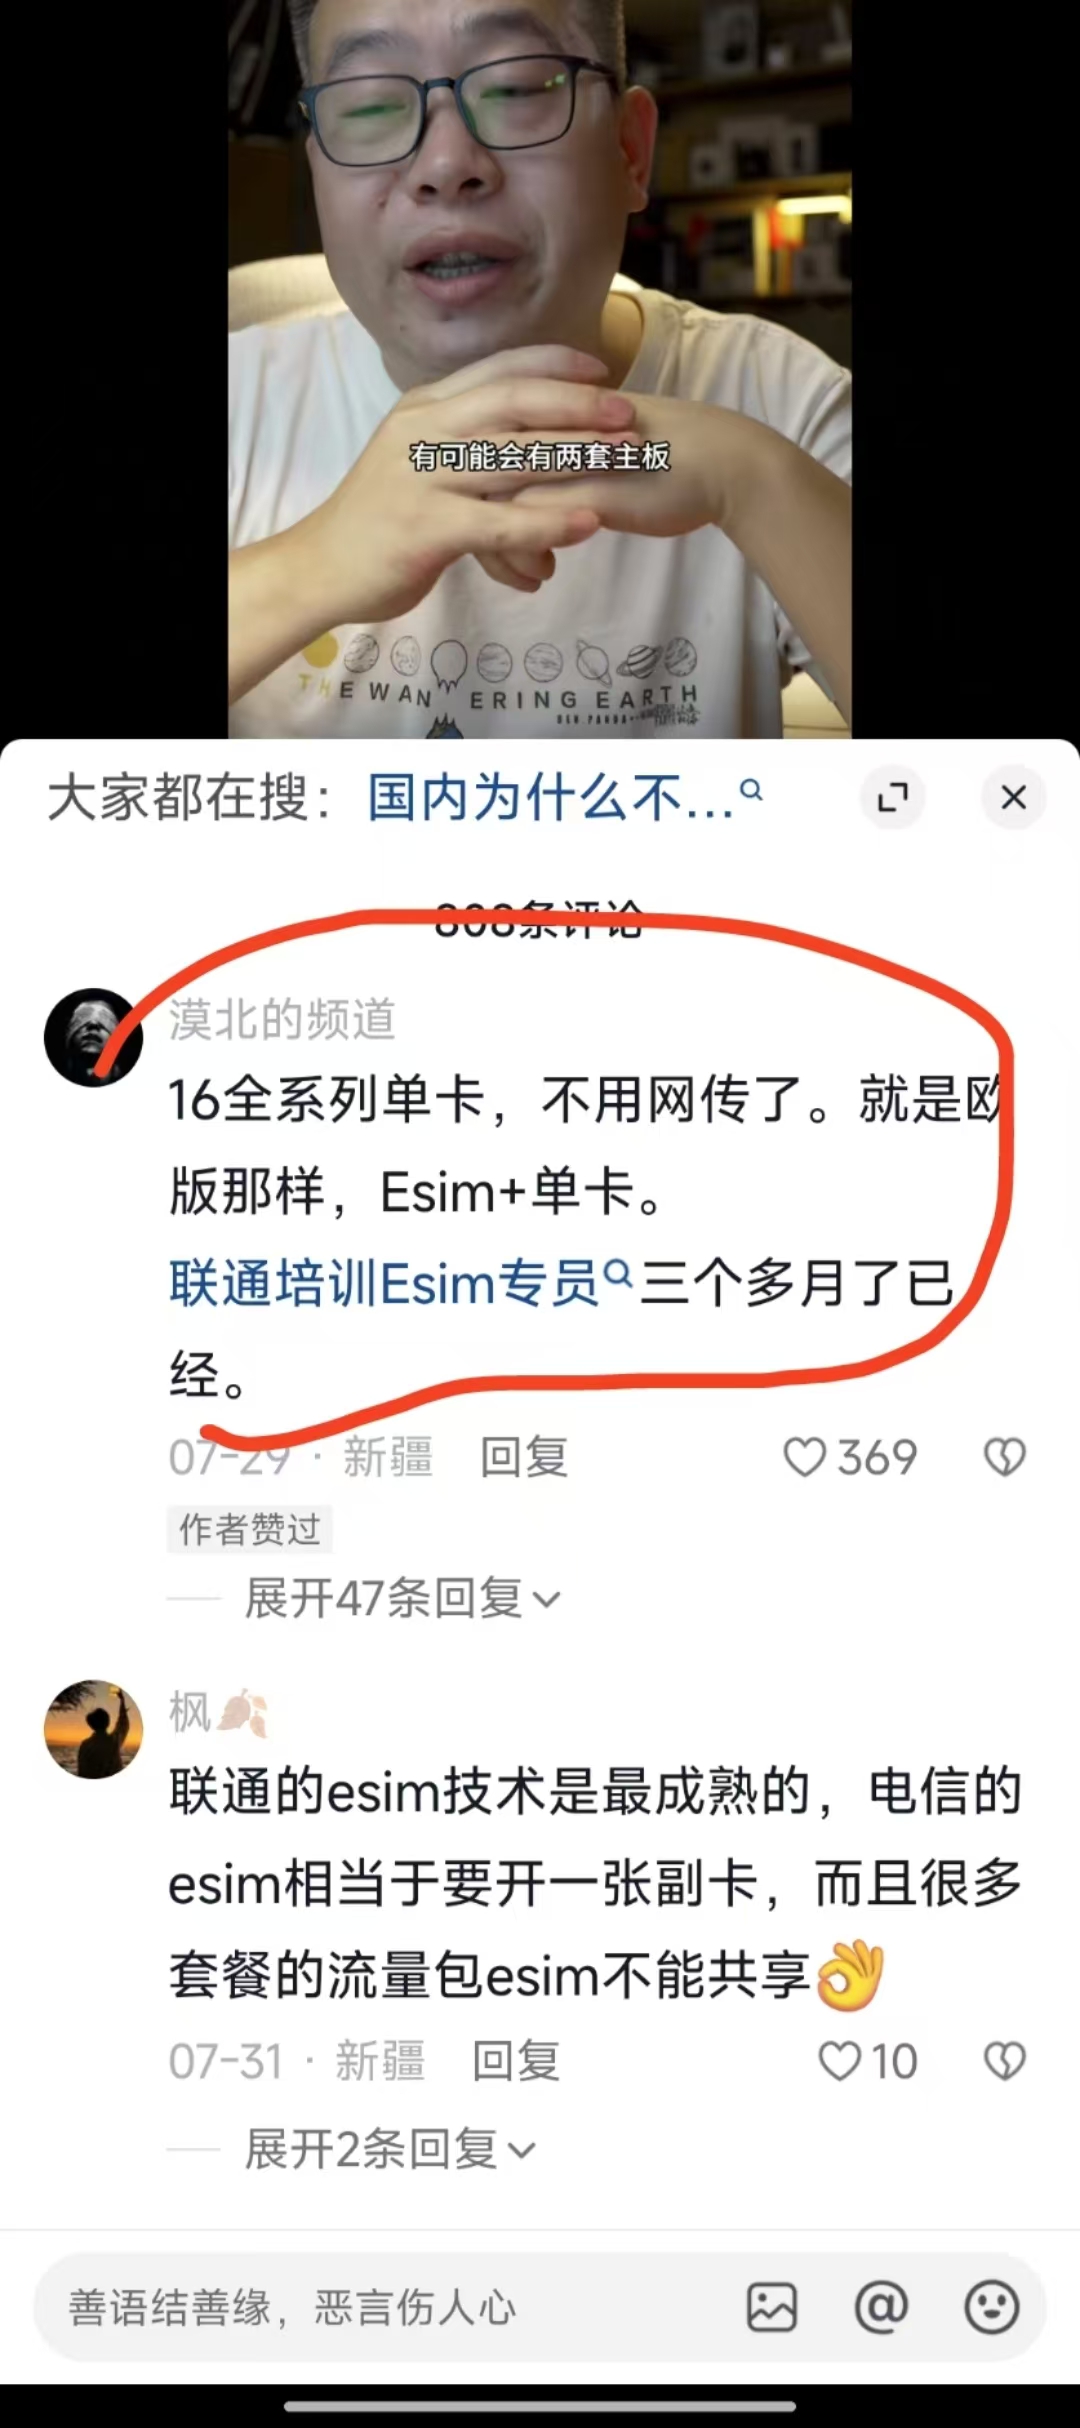Open 枫 sunset avatar profile
Viewport: 1080px width, 2428px height.
tap(93, 1729)
